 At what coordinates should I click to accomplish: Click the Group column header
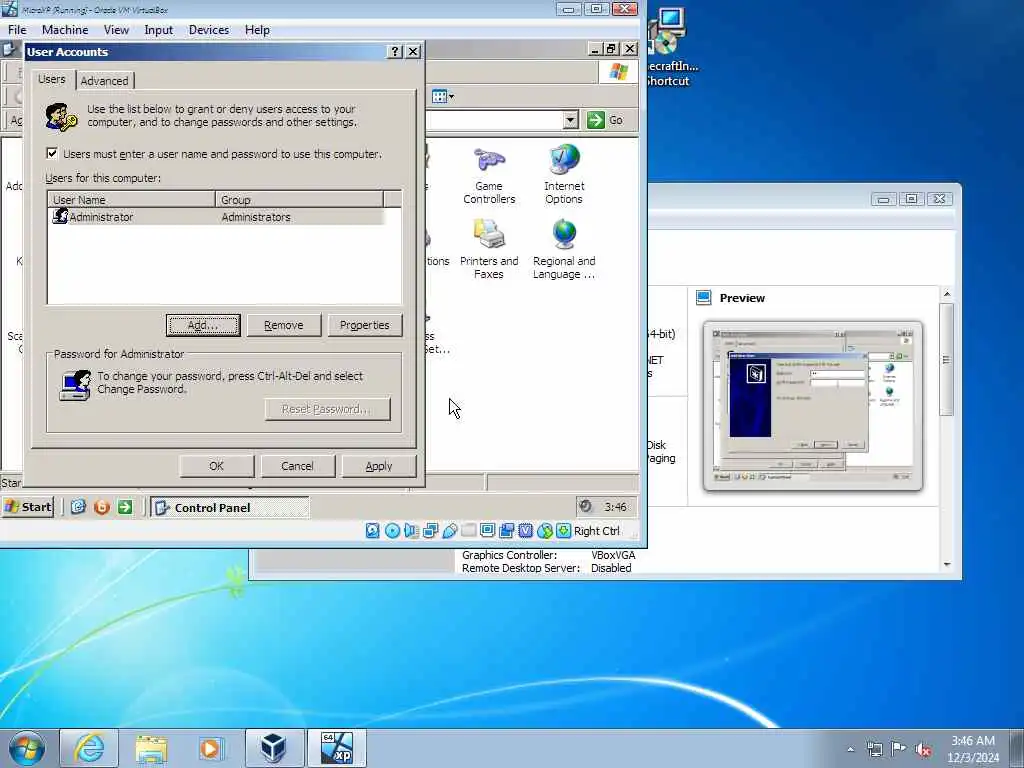[299, 199]
